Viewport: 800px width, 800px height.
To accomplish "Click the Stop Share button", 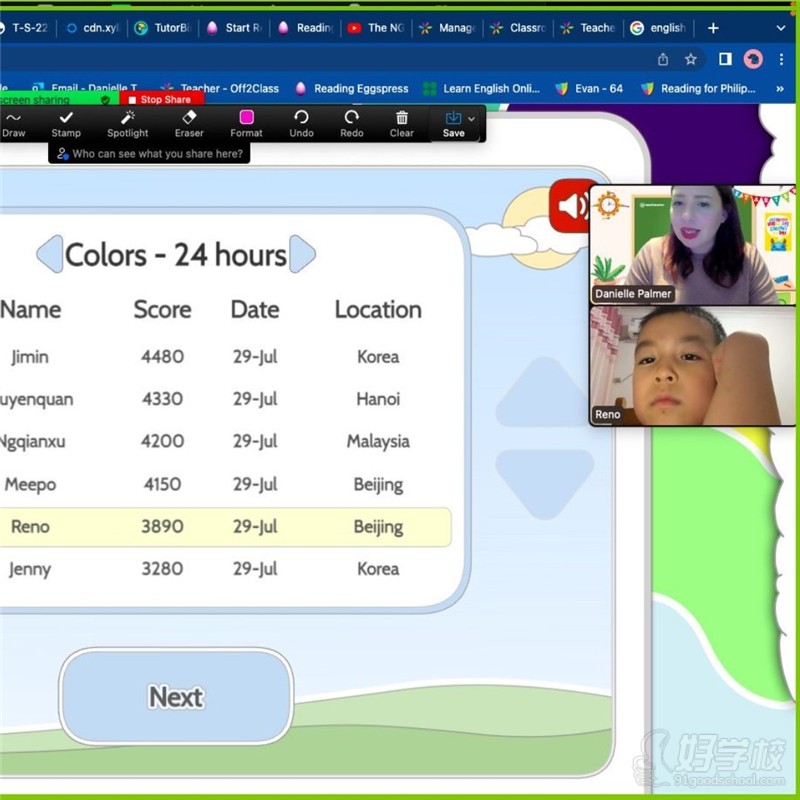I will tap(160, 100).
